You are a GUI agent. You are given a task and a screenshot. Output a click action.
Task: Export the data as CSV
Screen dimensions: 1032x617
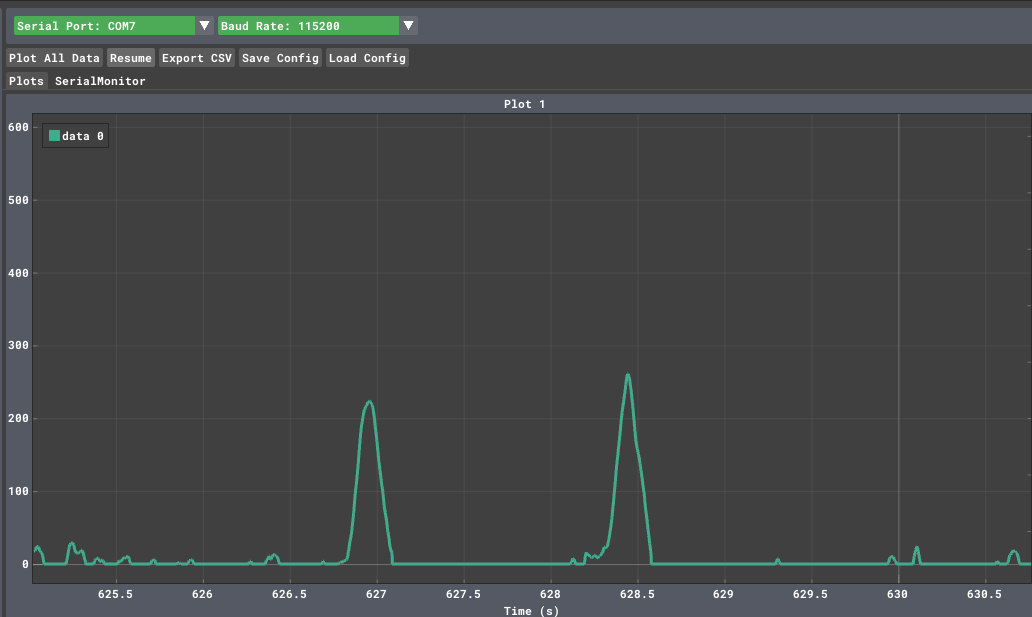[197, 58]
